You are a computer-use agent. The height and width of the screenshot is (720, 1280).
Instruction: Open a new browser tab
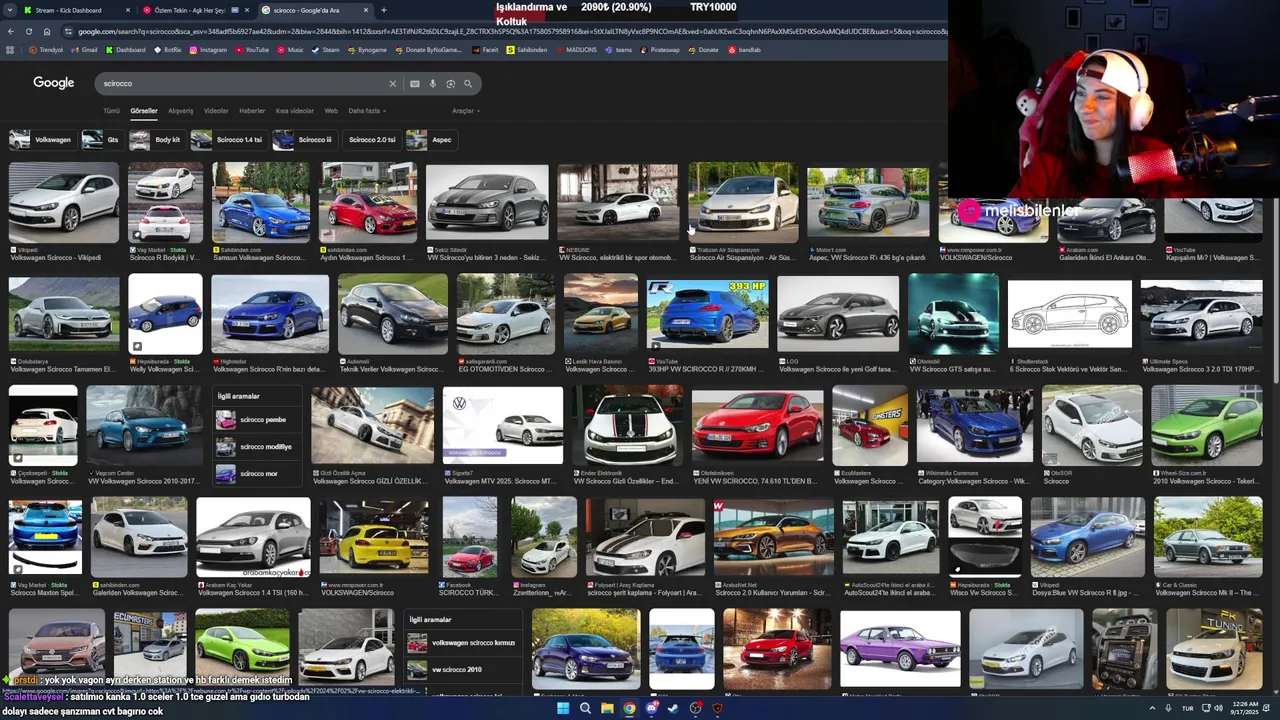coord(384,10)
